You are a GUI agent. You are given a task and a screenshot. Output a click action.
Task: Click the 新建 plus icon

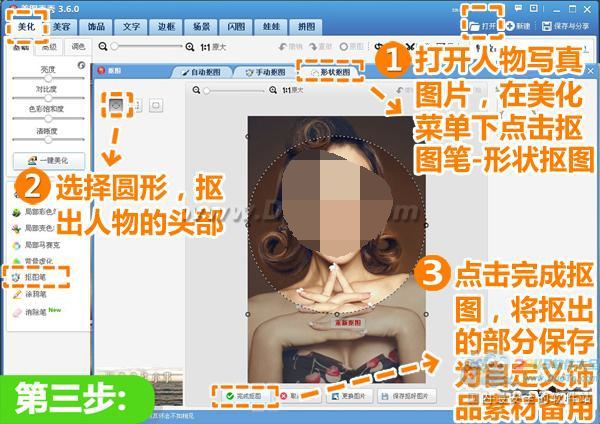(510, 26)
